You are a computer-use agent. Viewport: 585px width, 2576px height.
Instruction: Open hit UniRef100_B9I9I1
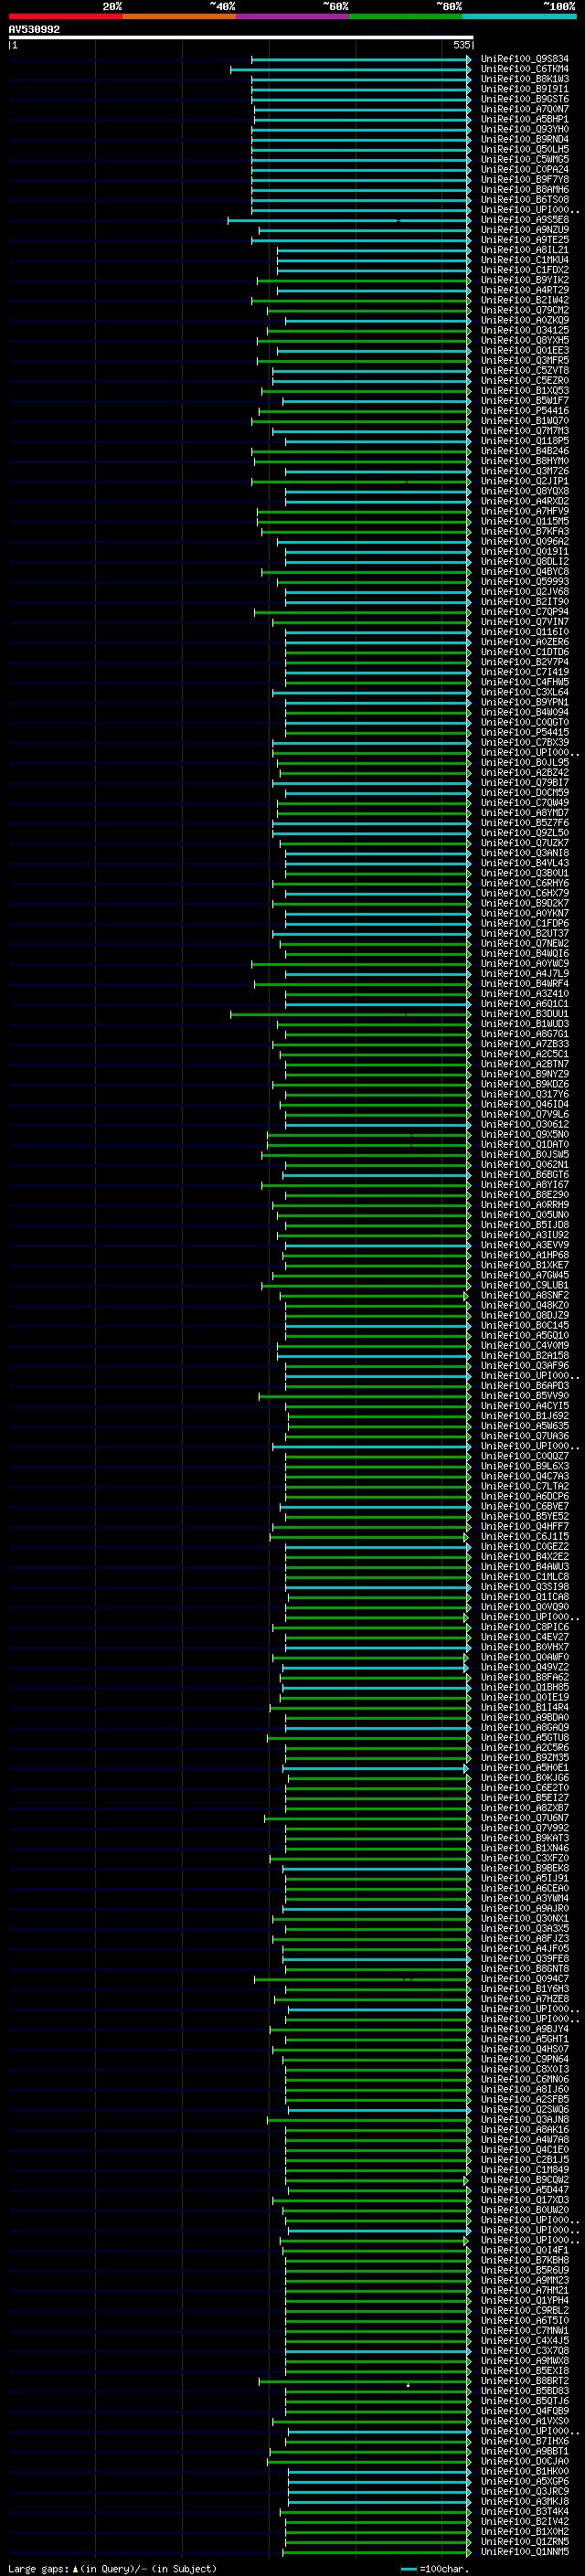click(525, 89)
